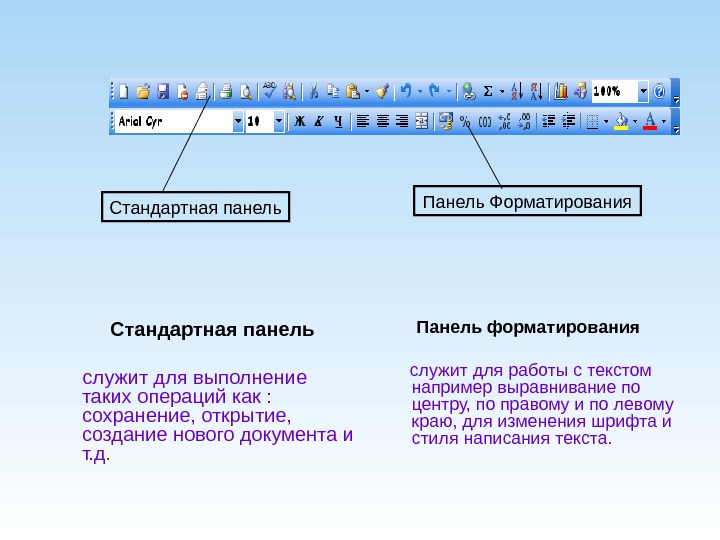The width and height of the screenshot is (720, 540).
Task: Open the fill color palette arrow
Action: point(635,122)
